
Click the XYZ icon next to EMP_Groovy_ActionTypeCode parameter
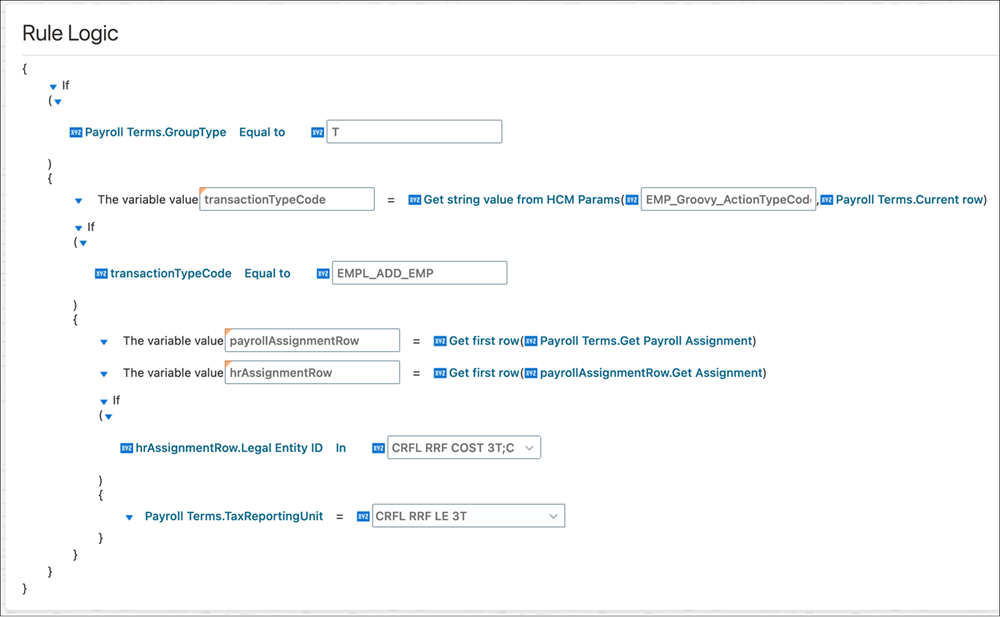tap(634, 199)
